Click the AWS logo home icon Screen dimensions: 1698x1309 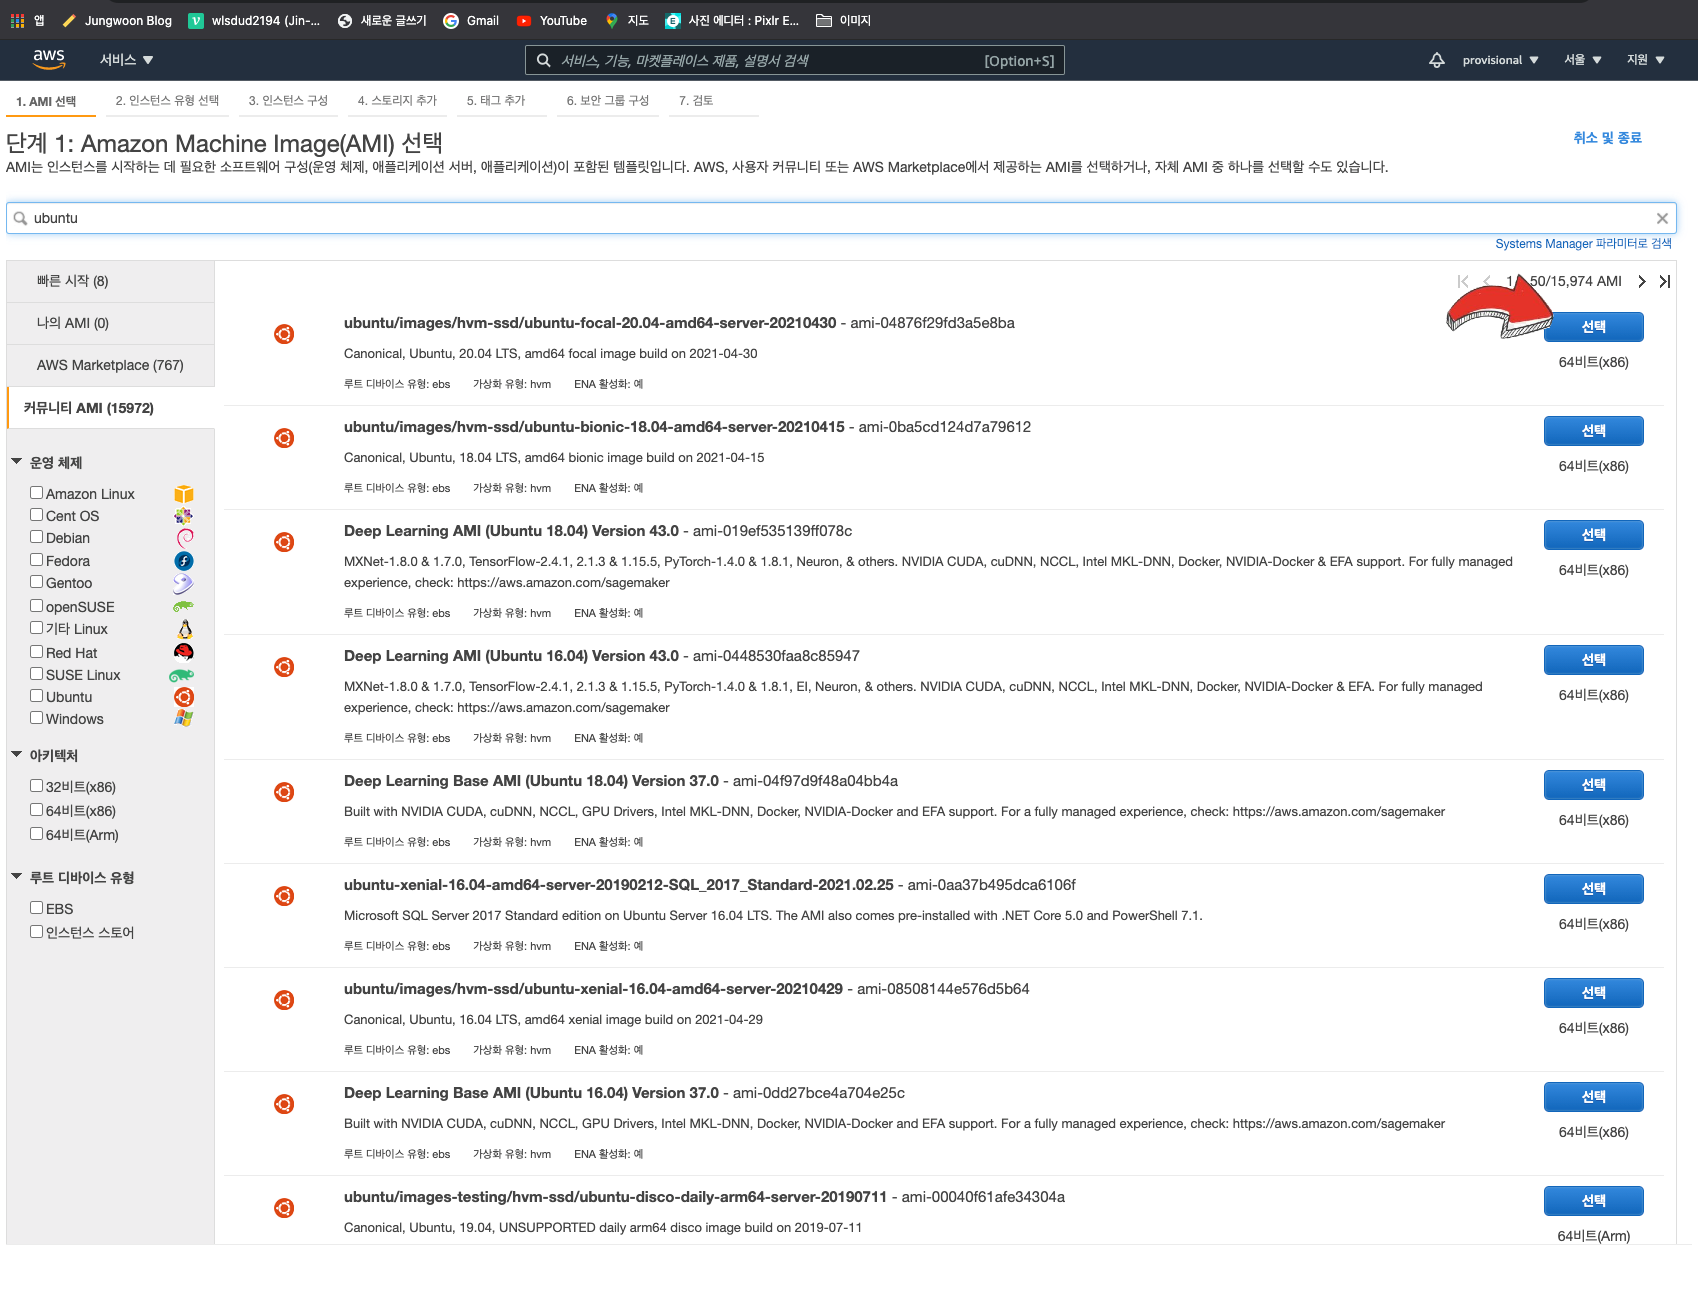tap(49, 59)
